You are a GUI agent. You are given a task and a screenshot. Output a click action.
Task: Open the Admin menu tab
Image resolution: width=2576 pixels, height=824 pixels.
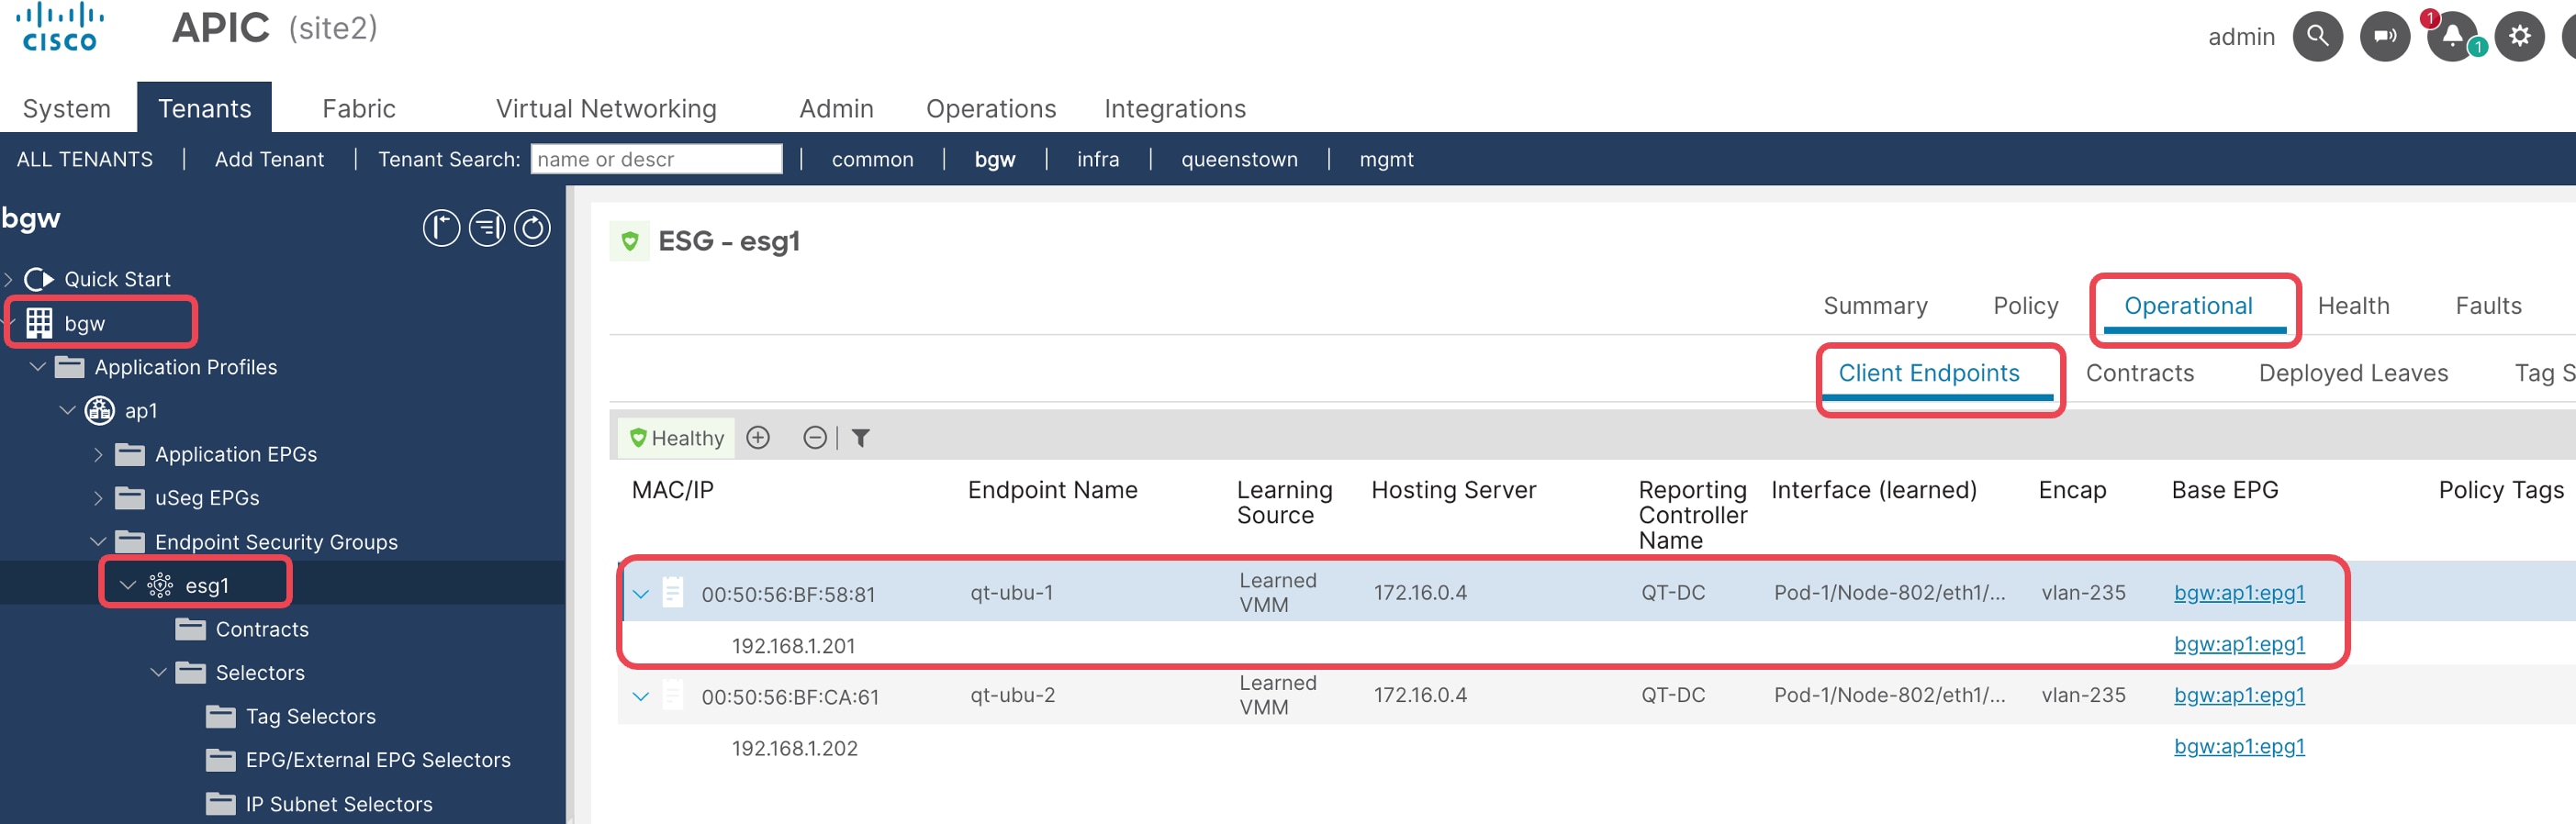point(836,108)
